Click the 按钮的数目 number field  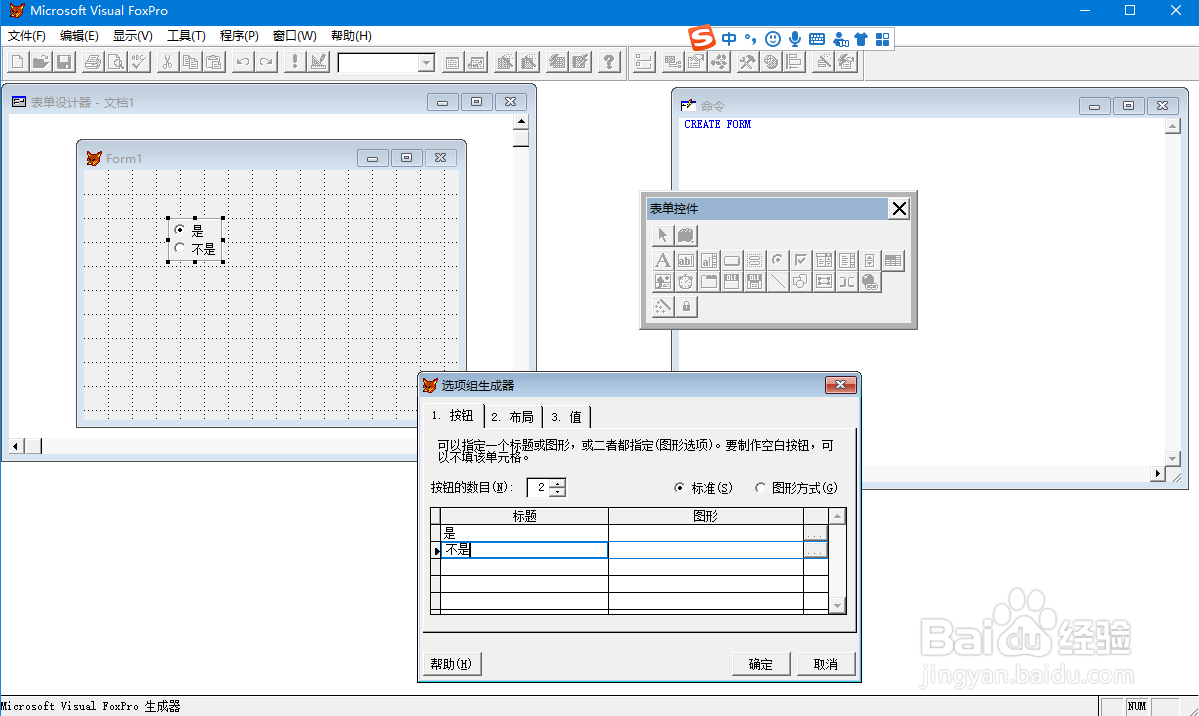click(x=538, y=487)
